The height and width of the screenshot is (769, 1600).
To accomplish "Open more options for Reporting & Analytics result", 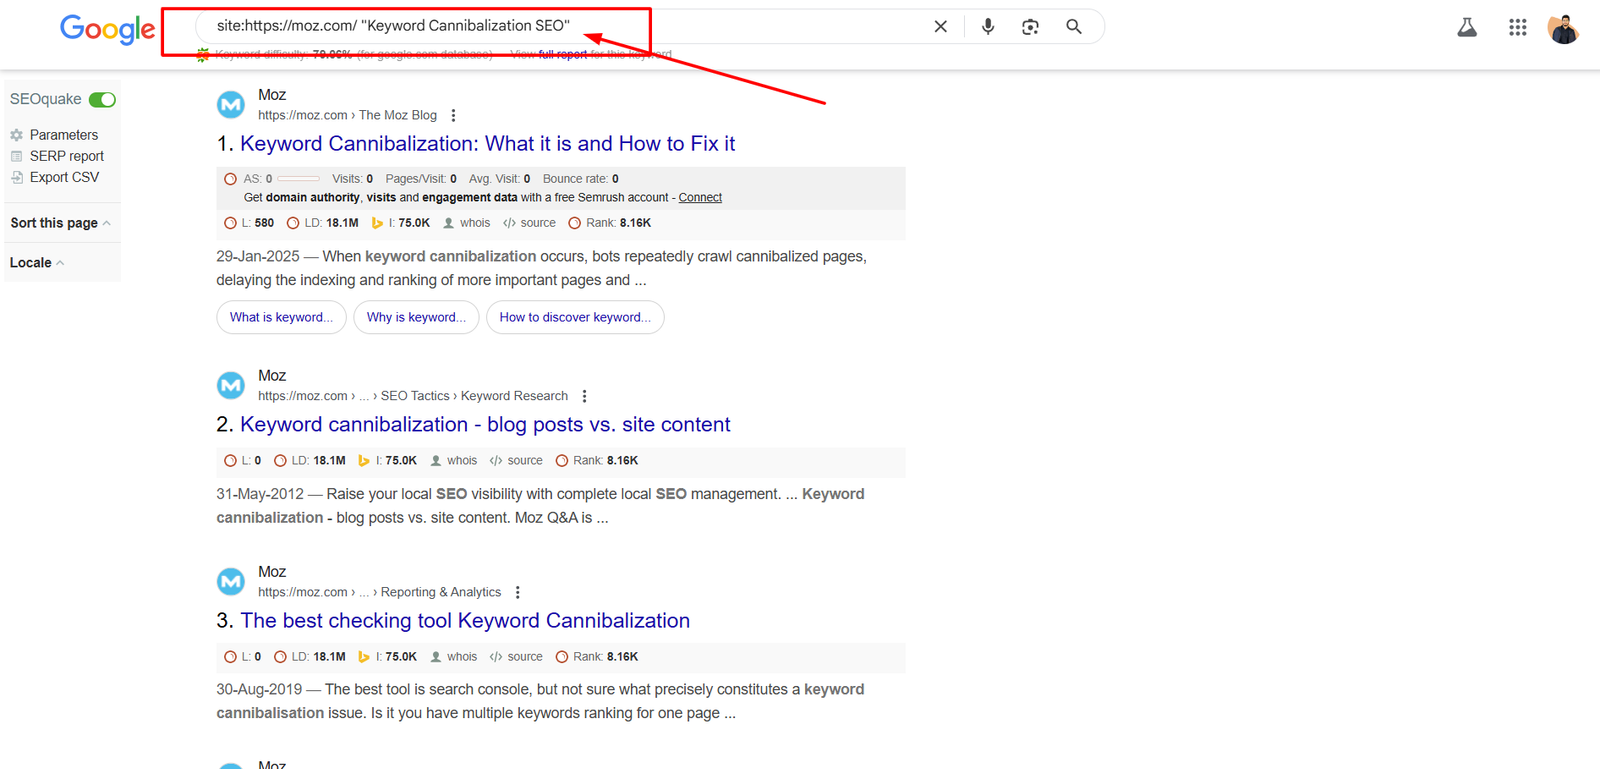I will [x=517, y=593].
